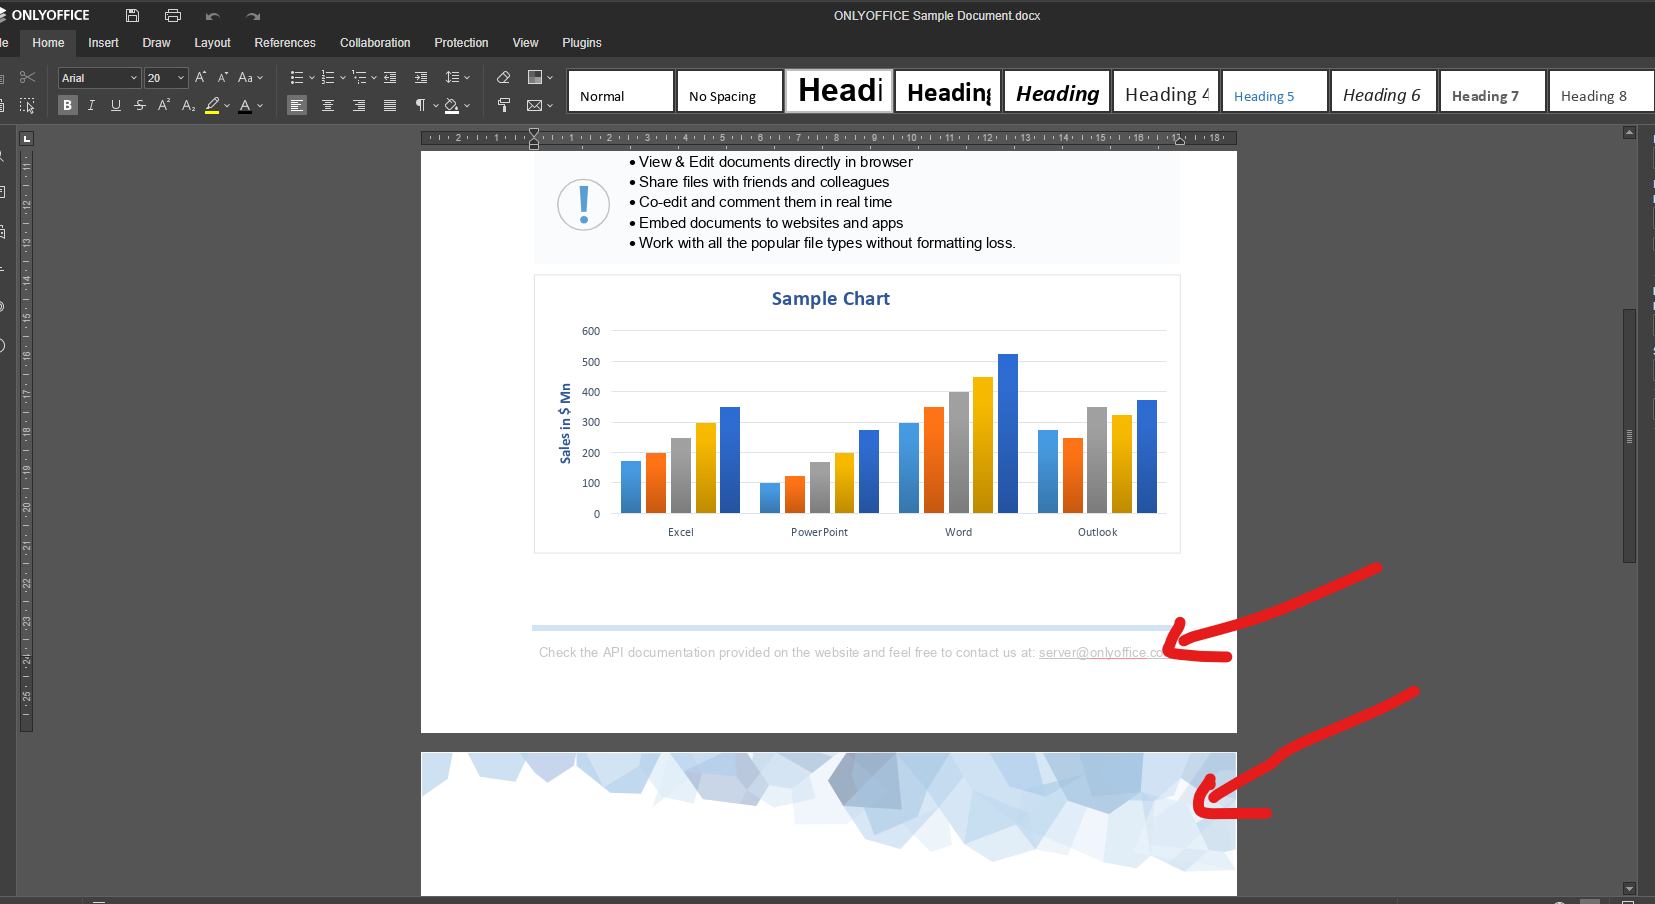
Task: Clear style with eraser icon
Action: (x=504, y=77)
